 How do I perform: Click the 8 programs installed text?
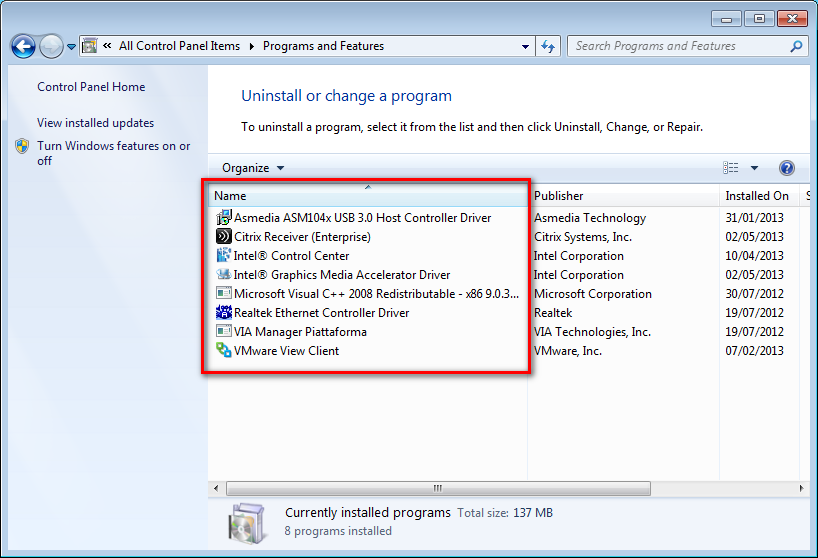[x=338, y=531]
